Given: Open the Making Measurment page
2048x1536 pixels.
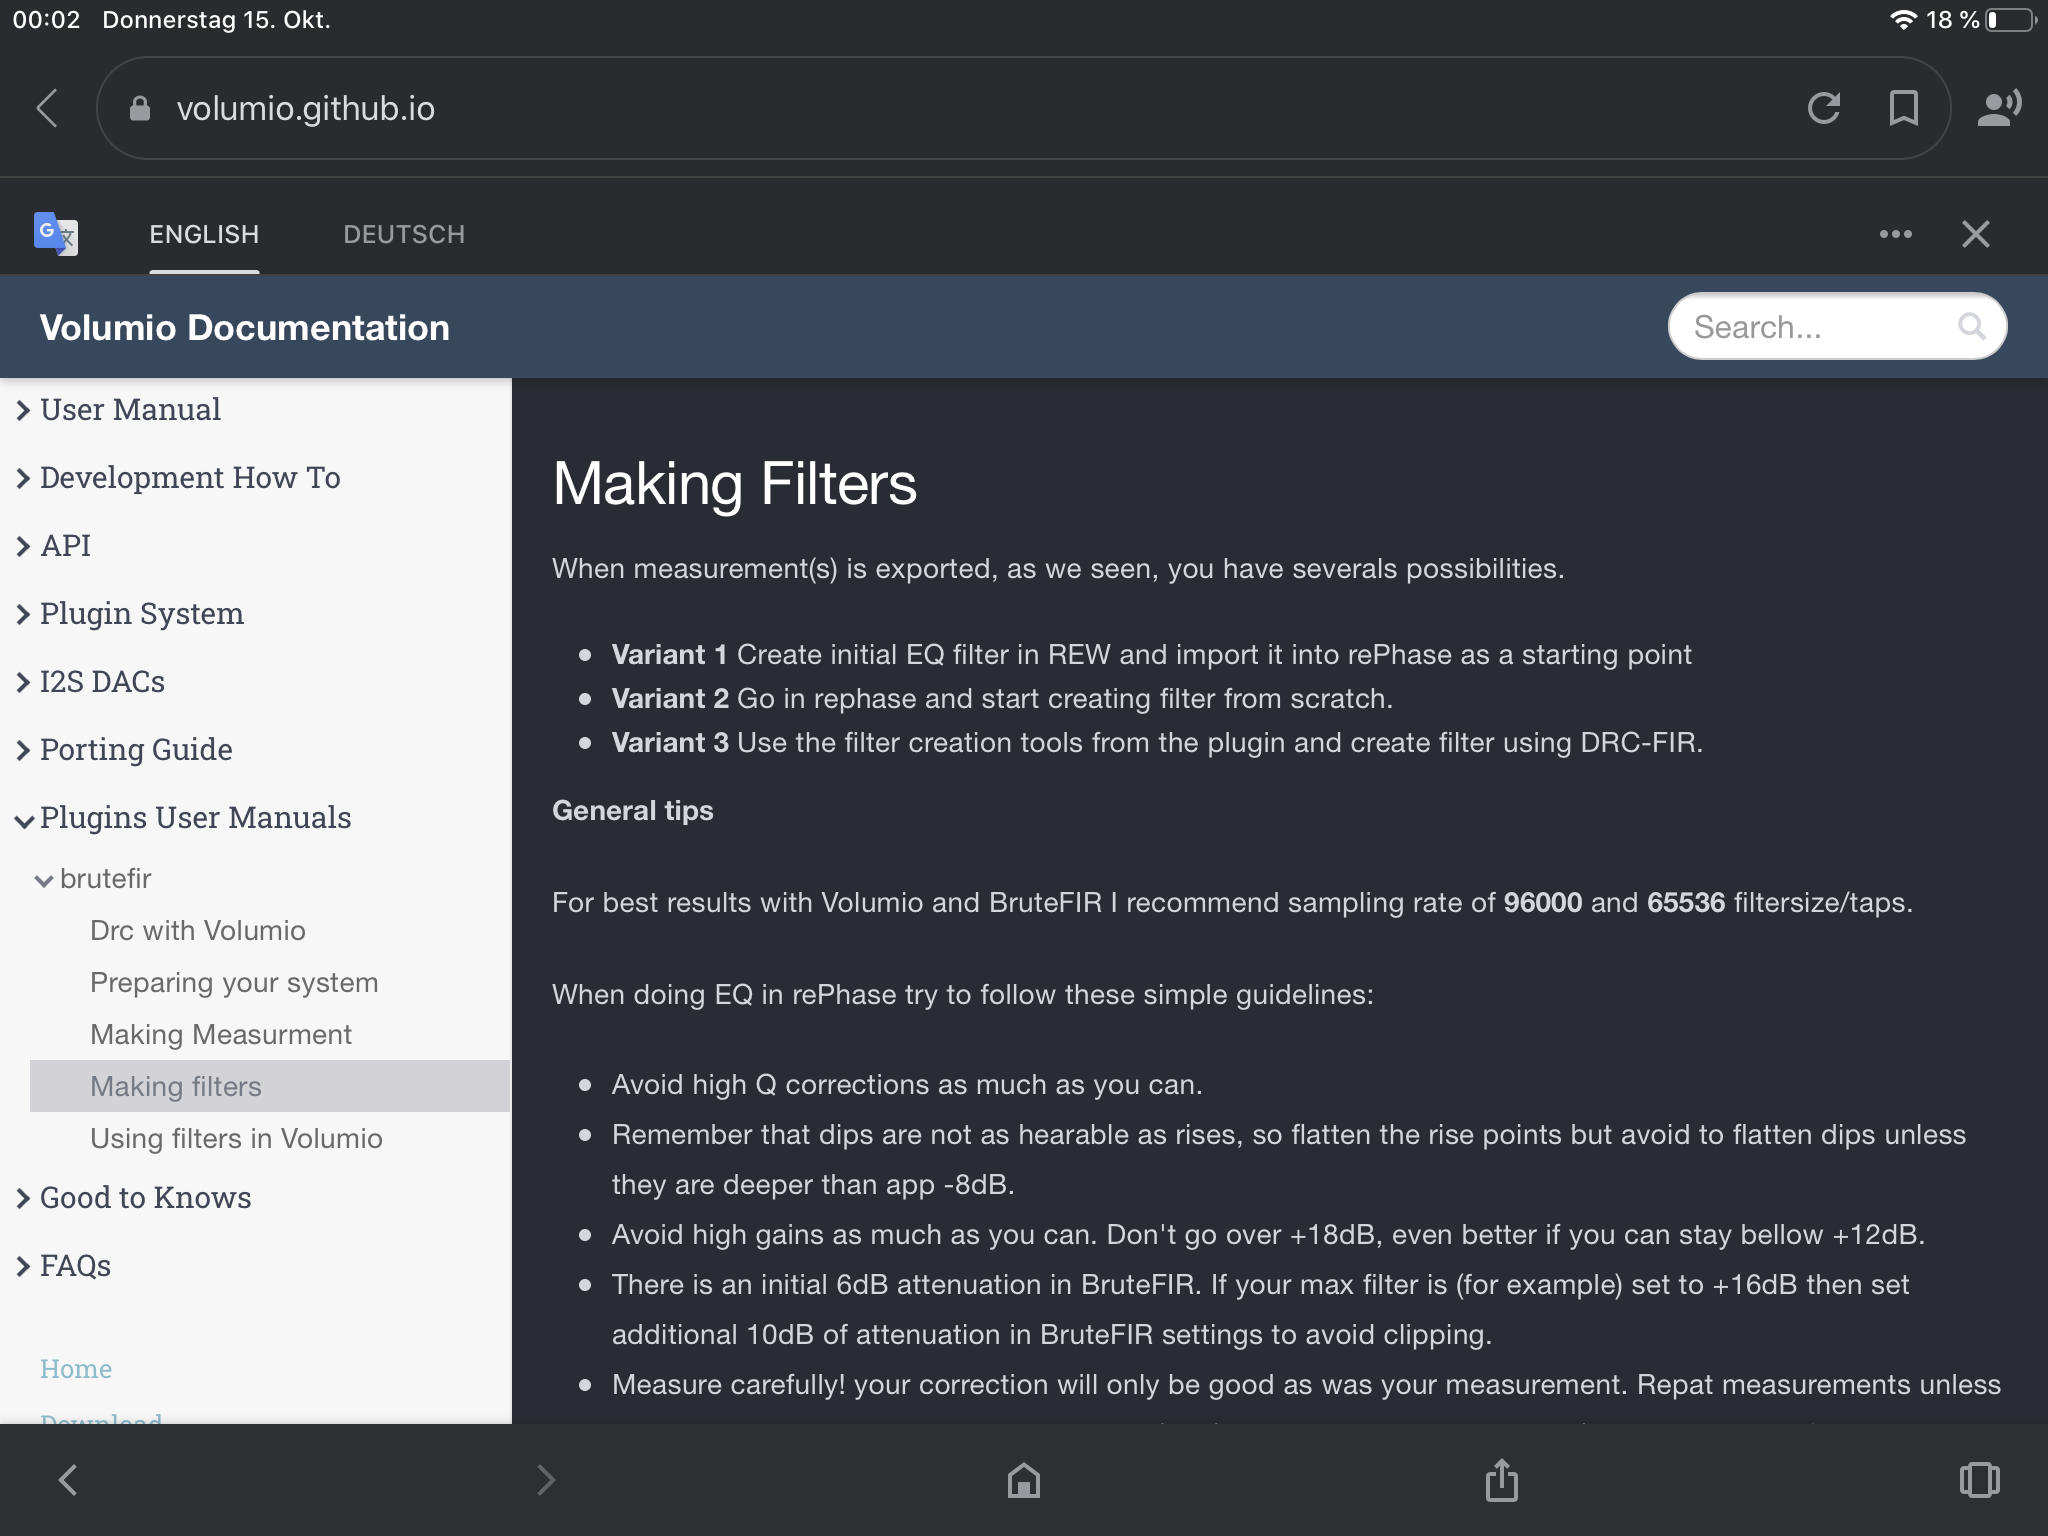Looking at the screenshot, I should (221, 1034).
